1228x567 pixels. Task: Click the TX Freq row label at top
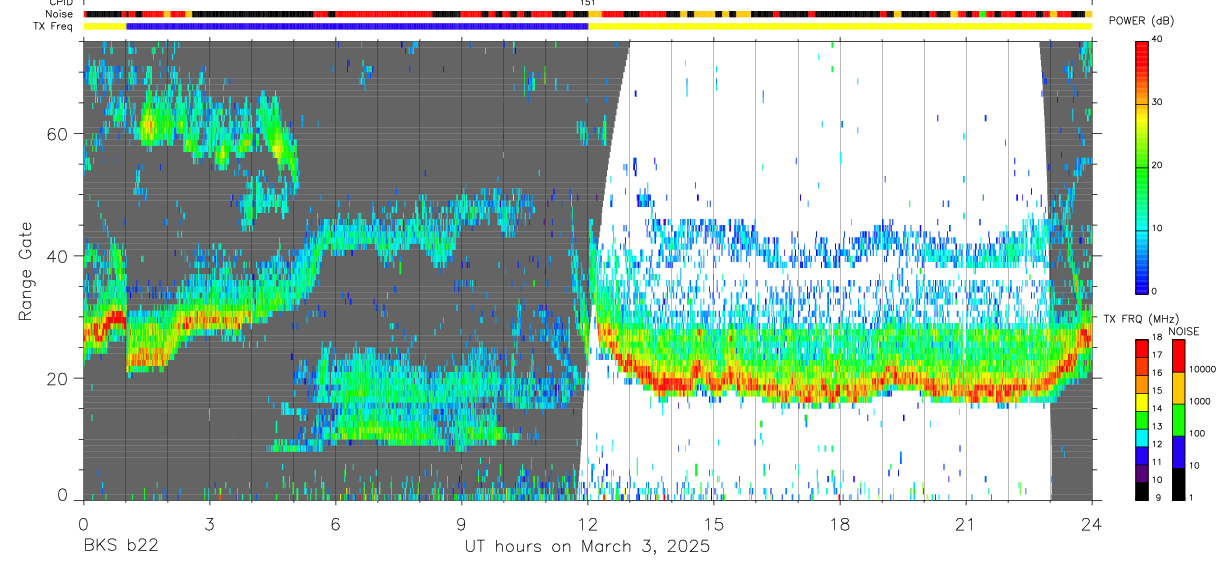click(x=54, y=27)
